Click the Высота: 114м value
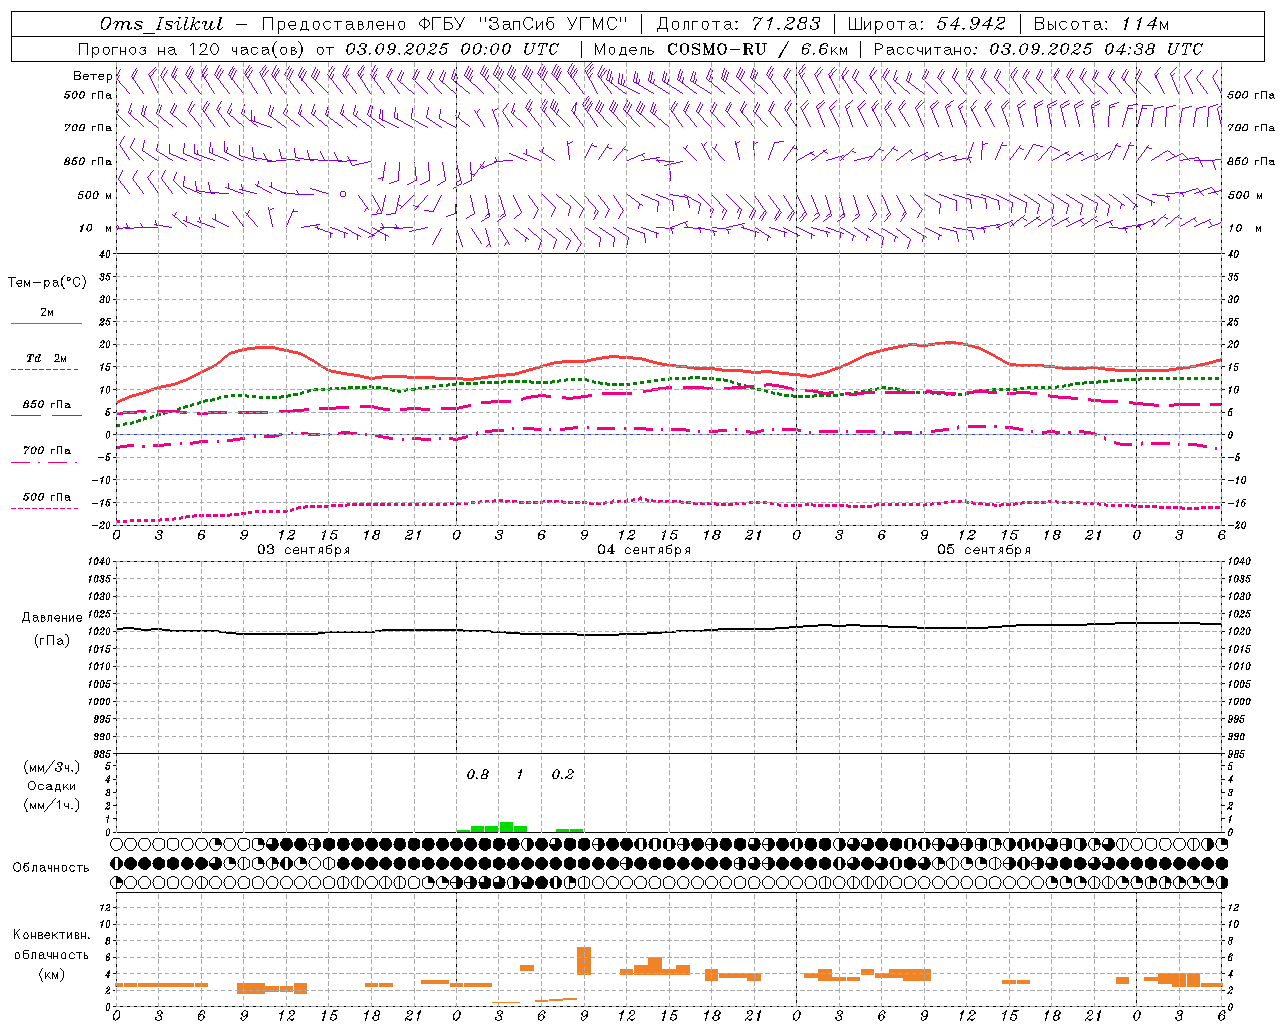This screenshot has height=1024, width=1280. point(1101,24)
